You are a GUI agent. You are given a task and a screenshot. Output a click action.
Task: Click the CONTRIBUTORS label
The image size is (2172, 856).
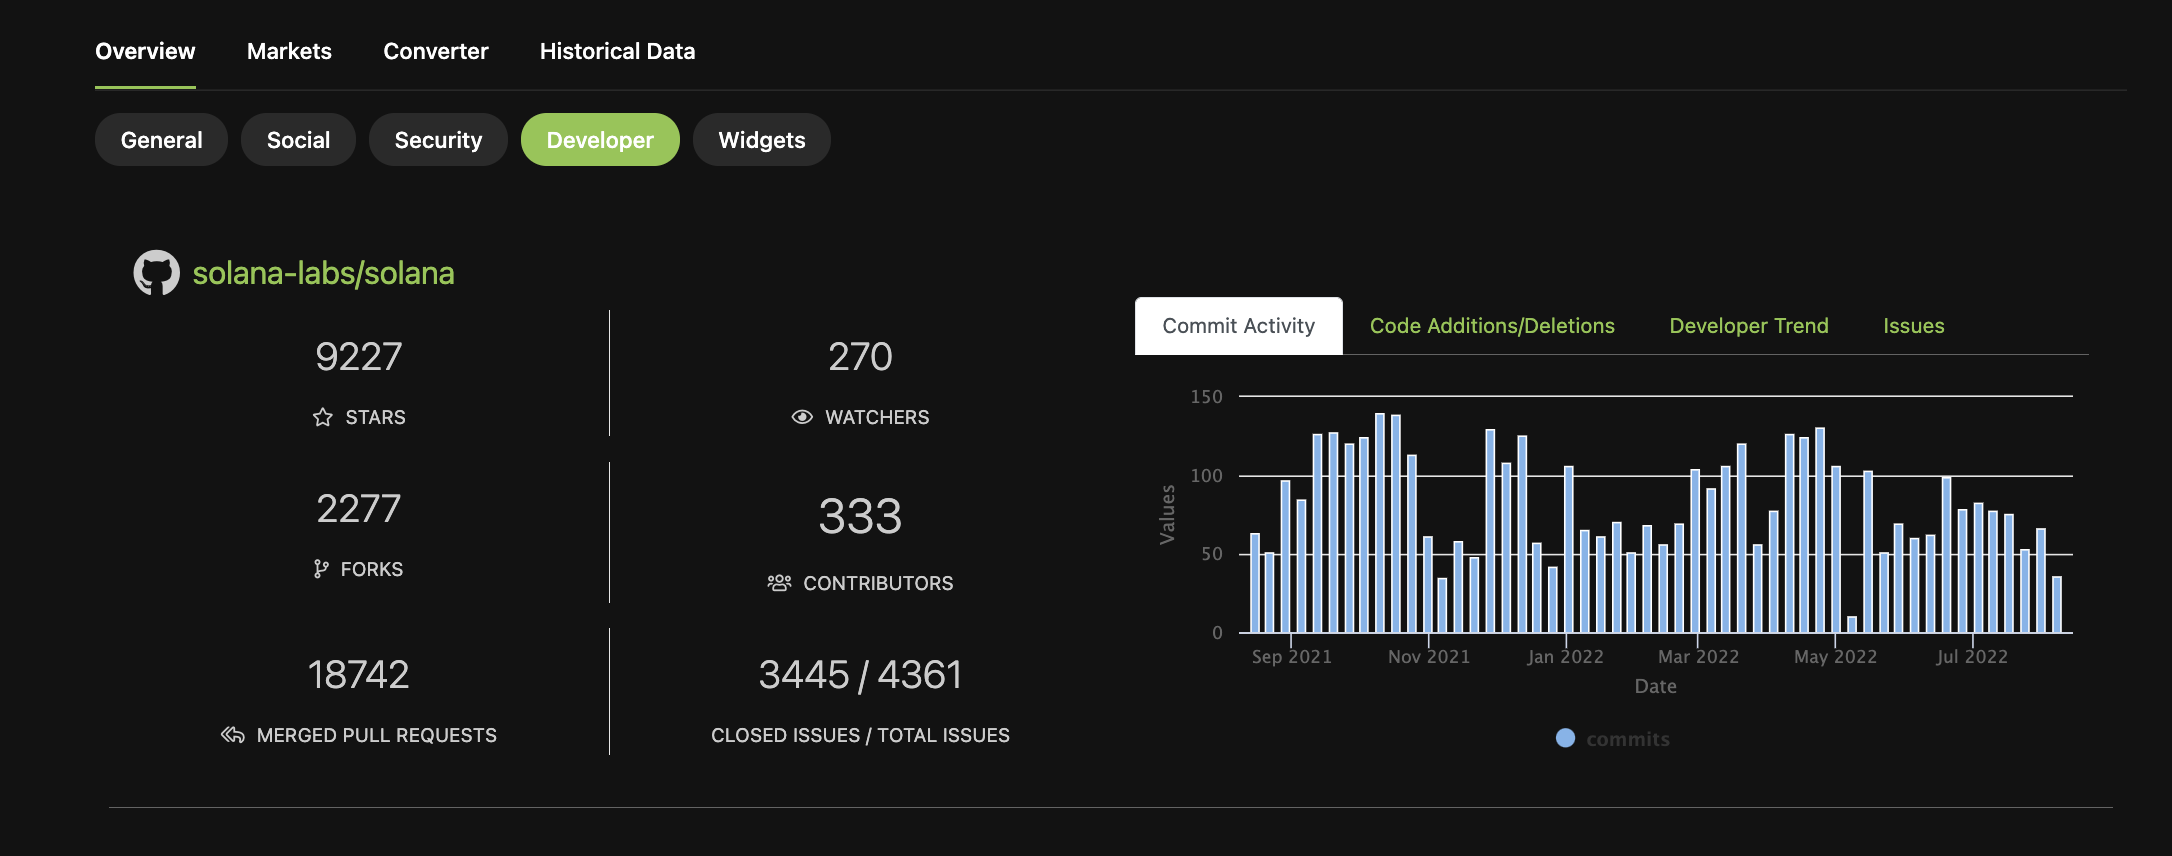[x=878, y=583]
